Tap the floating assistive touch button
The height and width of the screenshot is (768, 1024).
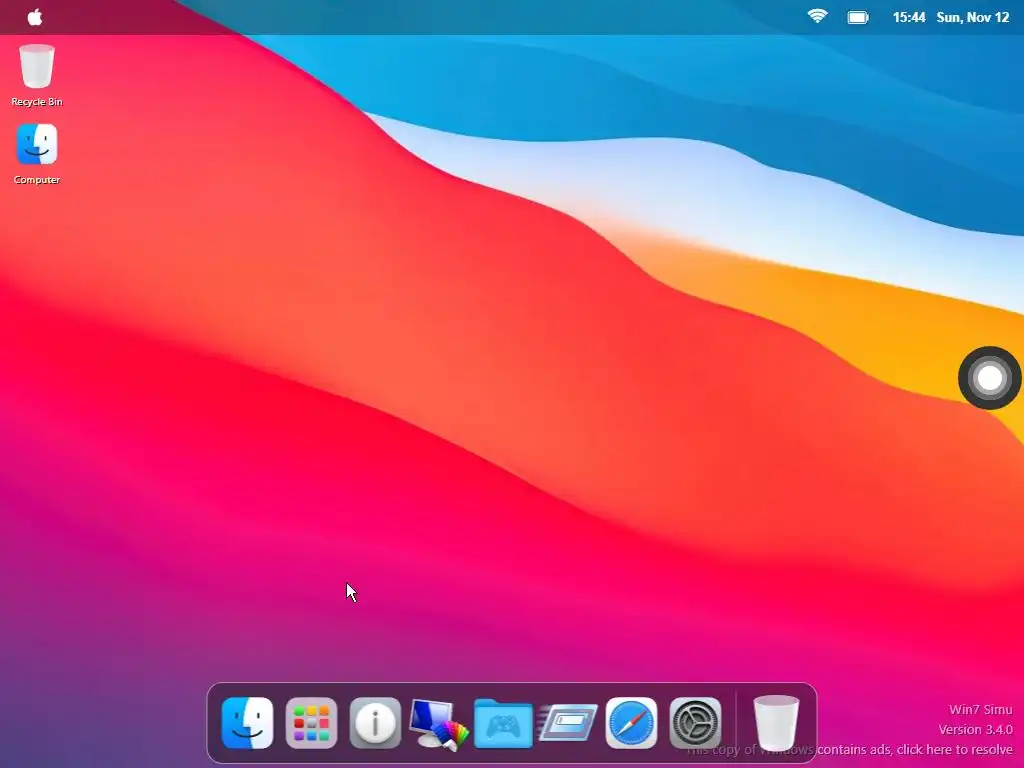click(x=989, y=378)
